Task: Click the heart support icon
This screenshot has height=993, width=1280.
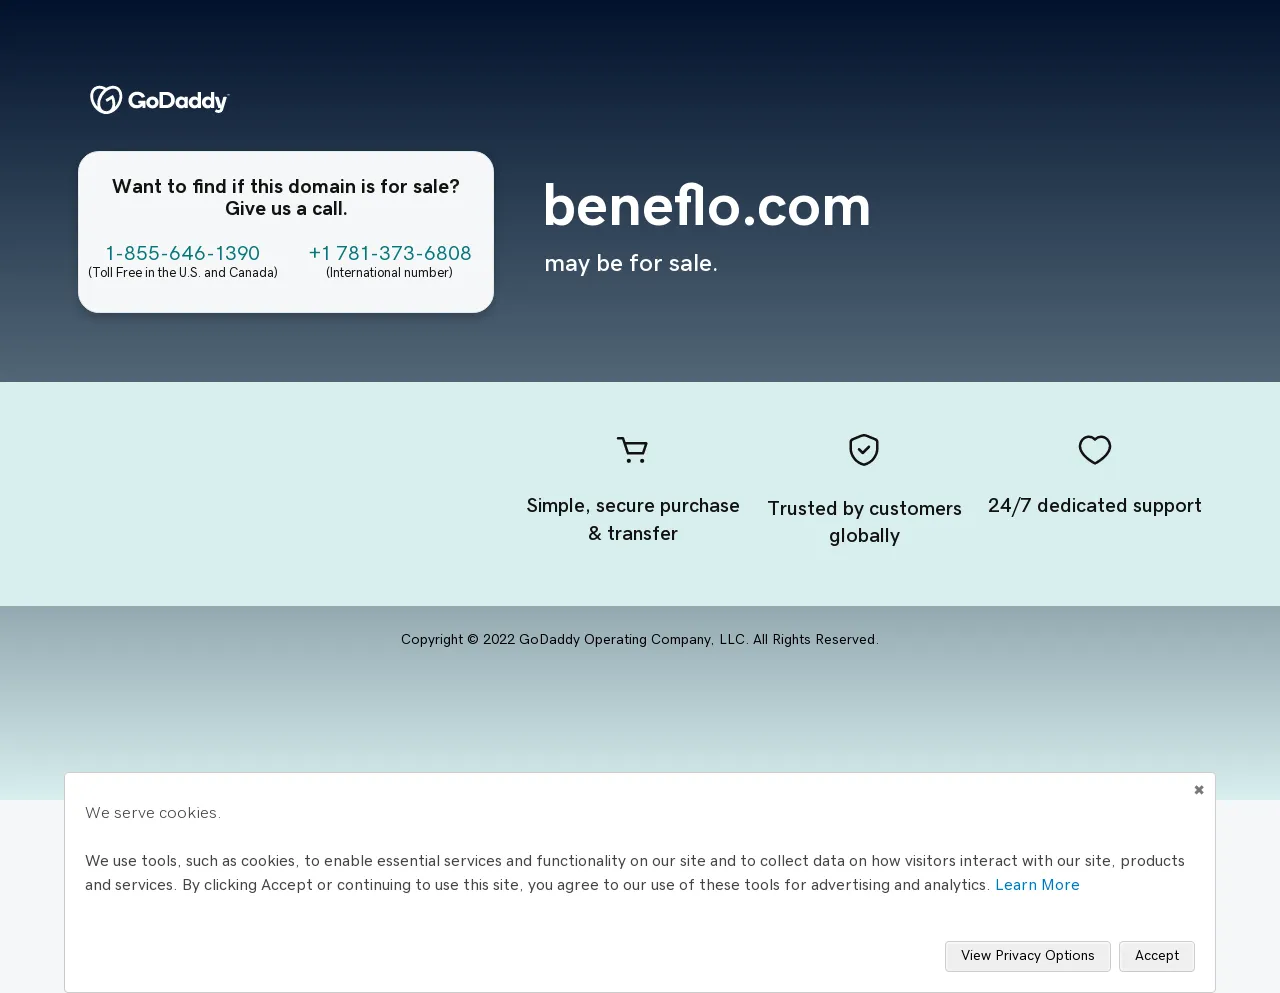Action: (1095, 450)
